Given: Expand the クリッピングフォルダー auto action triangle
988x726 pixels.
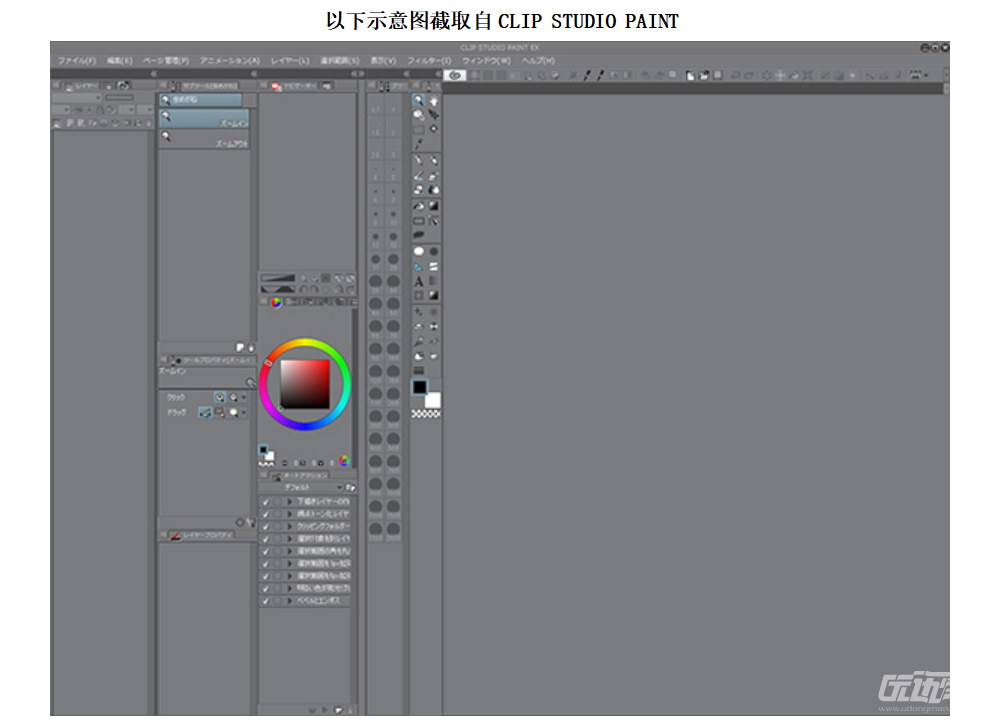Looking at the screenshot, I should [x=290, y=527].
